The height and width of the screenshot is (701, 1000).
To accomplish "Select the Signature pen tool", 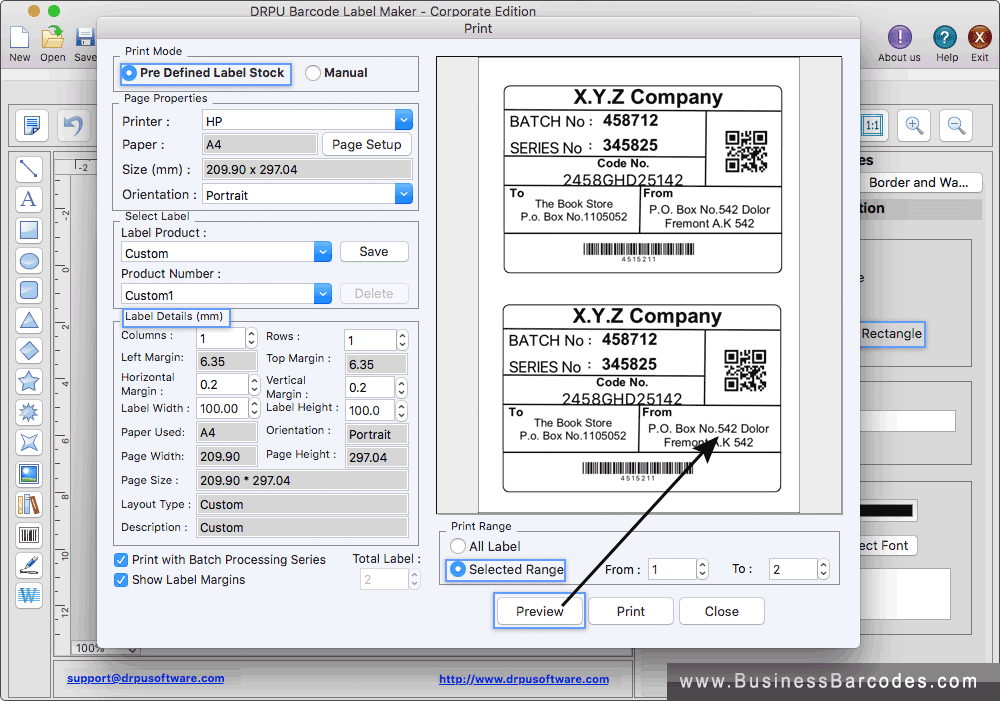I will point(29,565).
